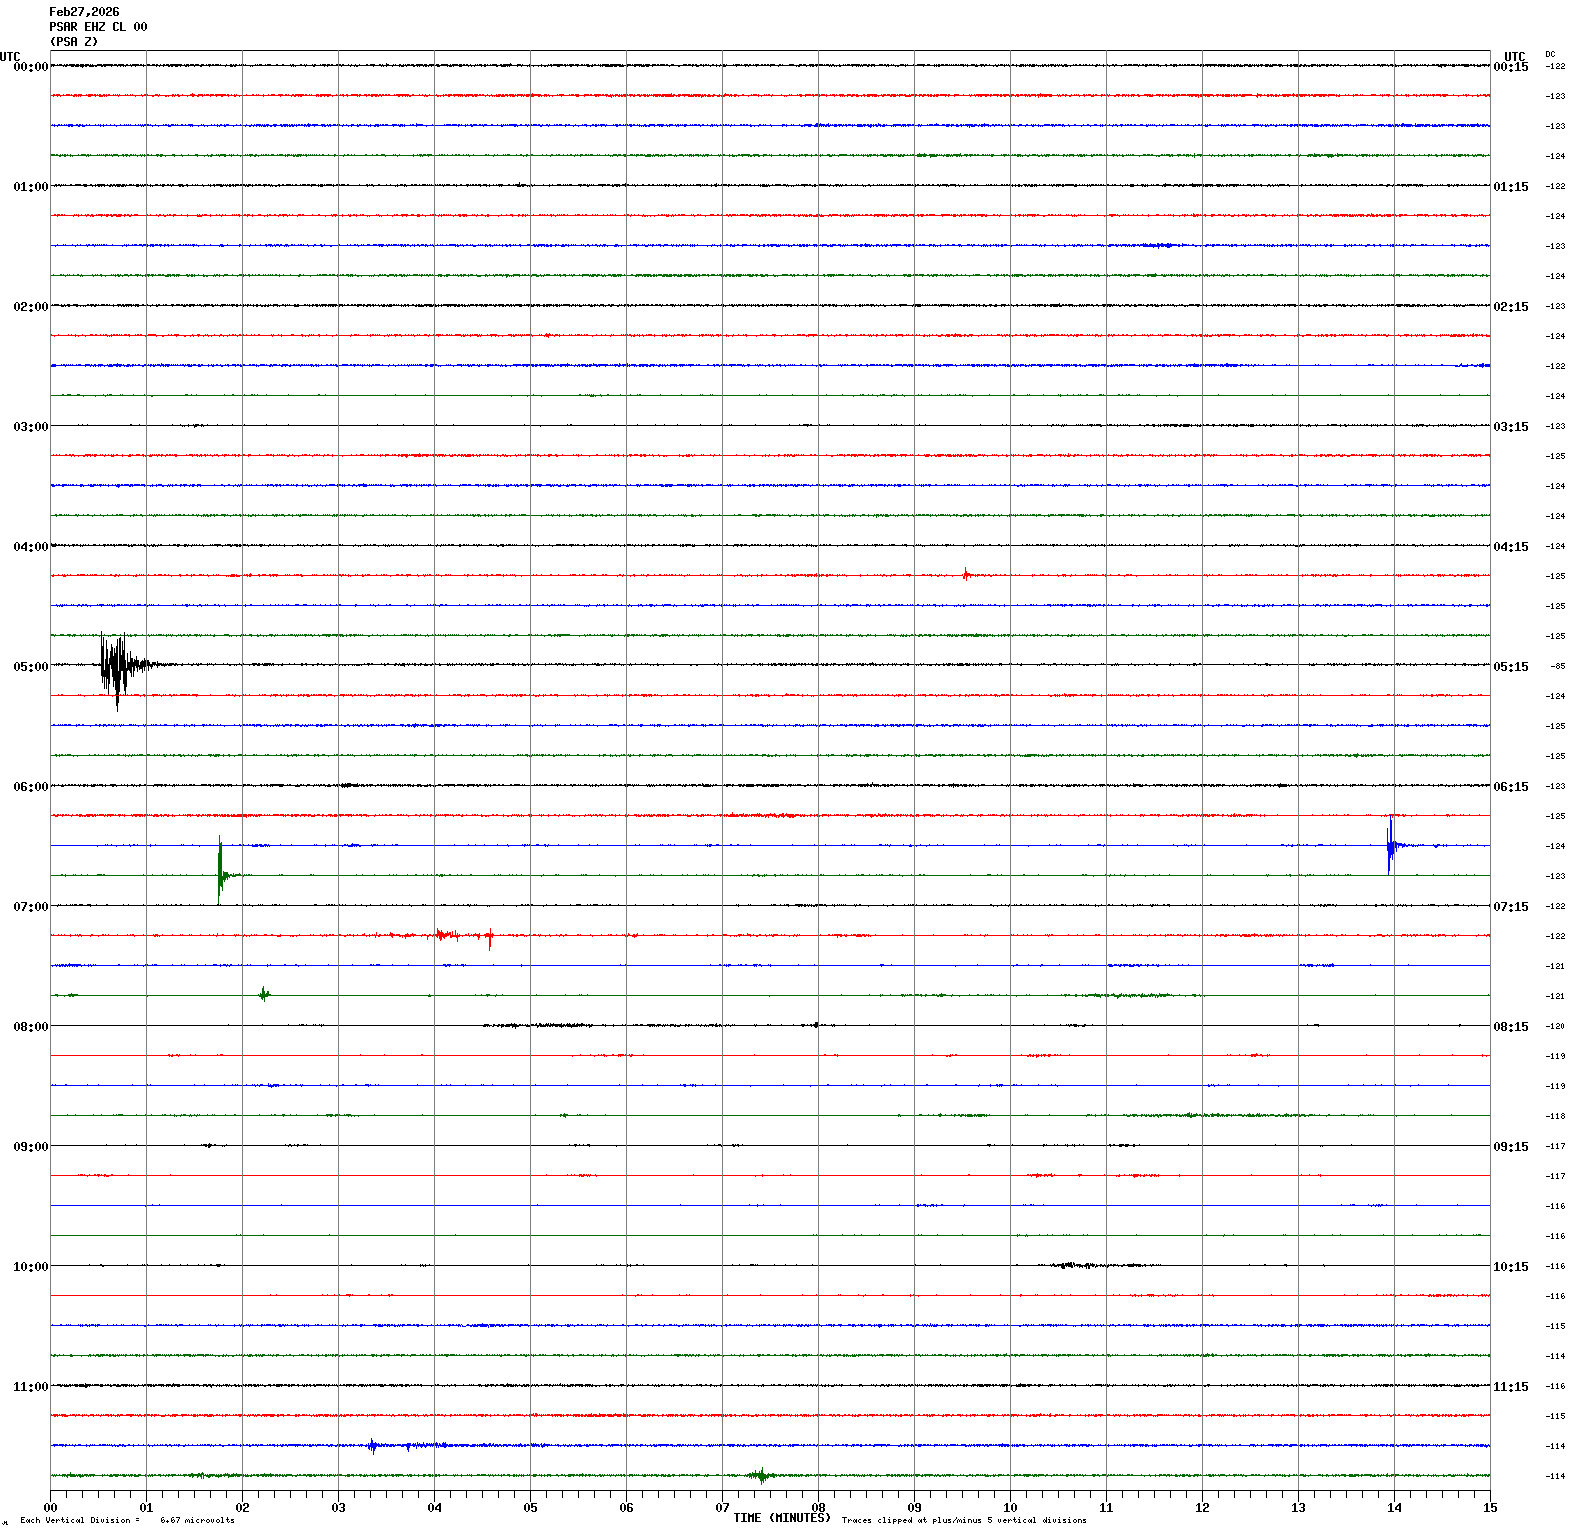Image resolution: width=1570 pixels, height=1534 pixels.
Task: Click the blue spike near minute 14
Action: [x=1390, y=845]
